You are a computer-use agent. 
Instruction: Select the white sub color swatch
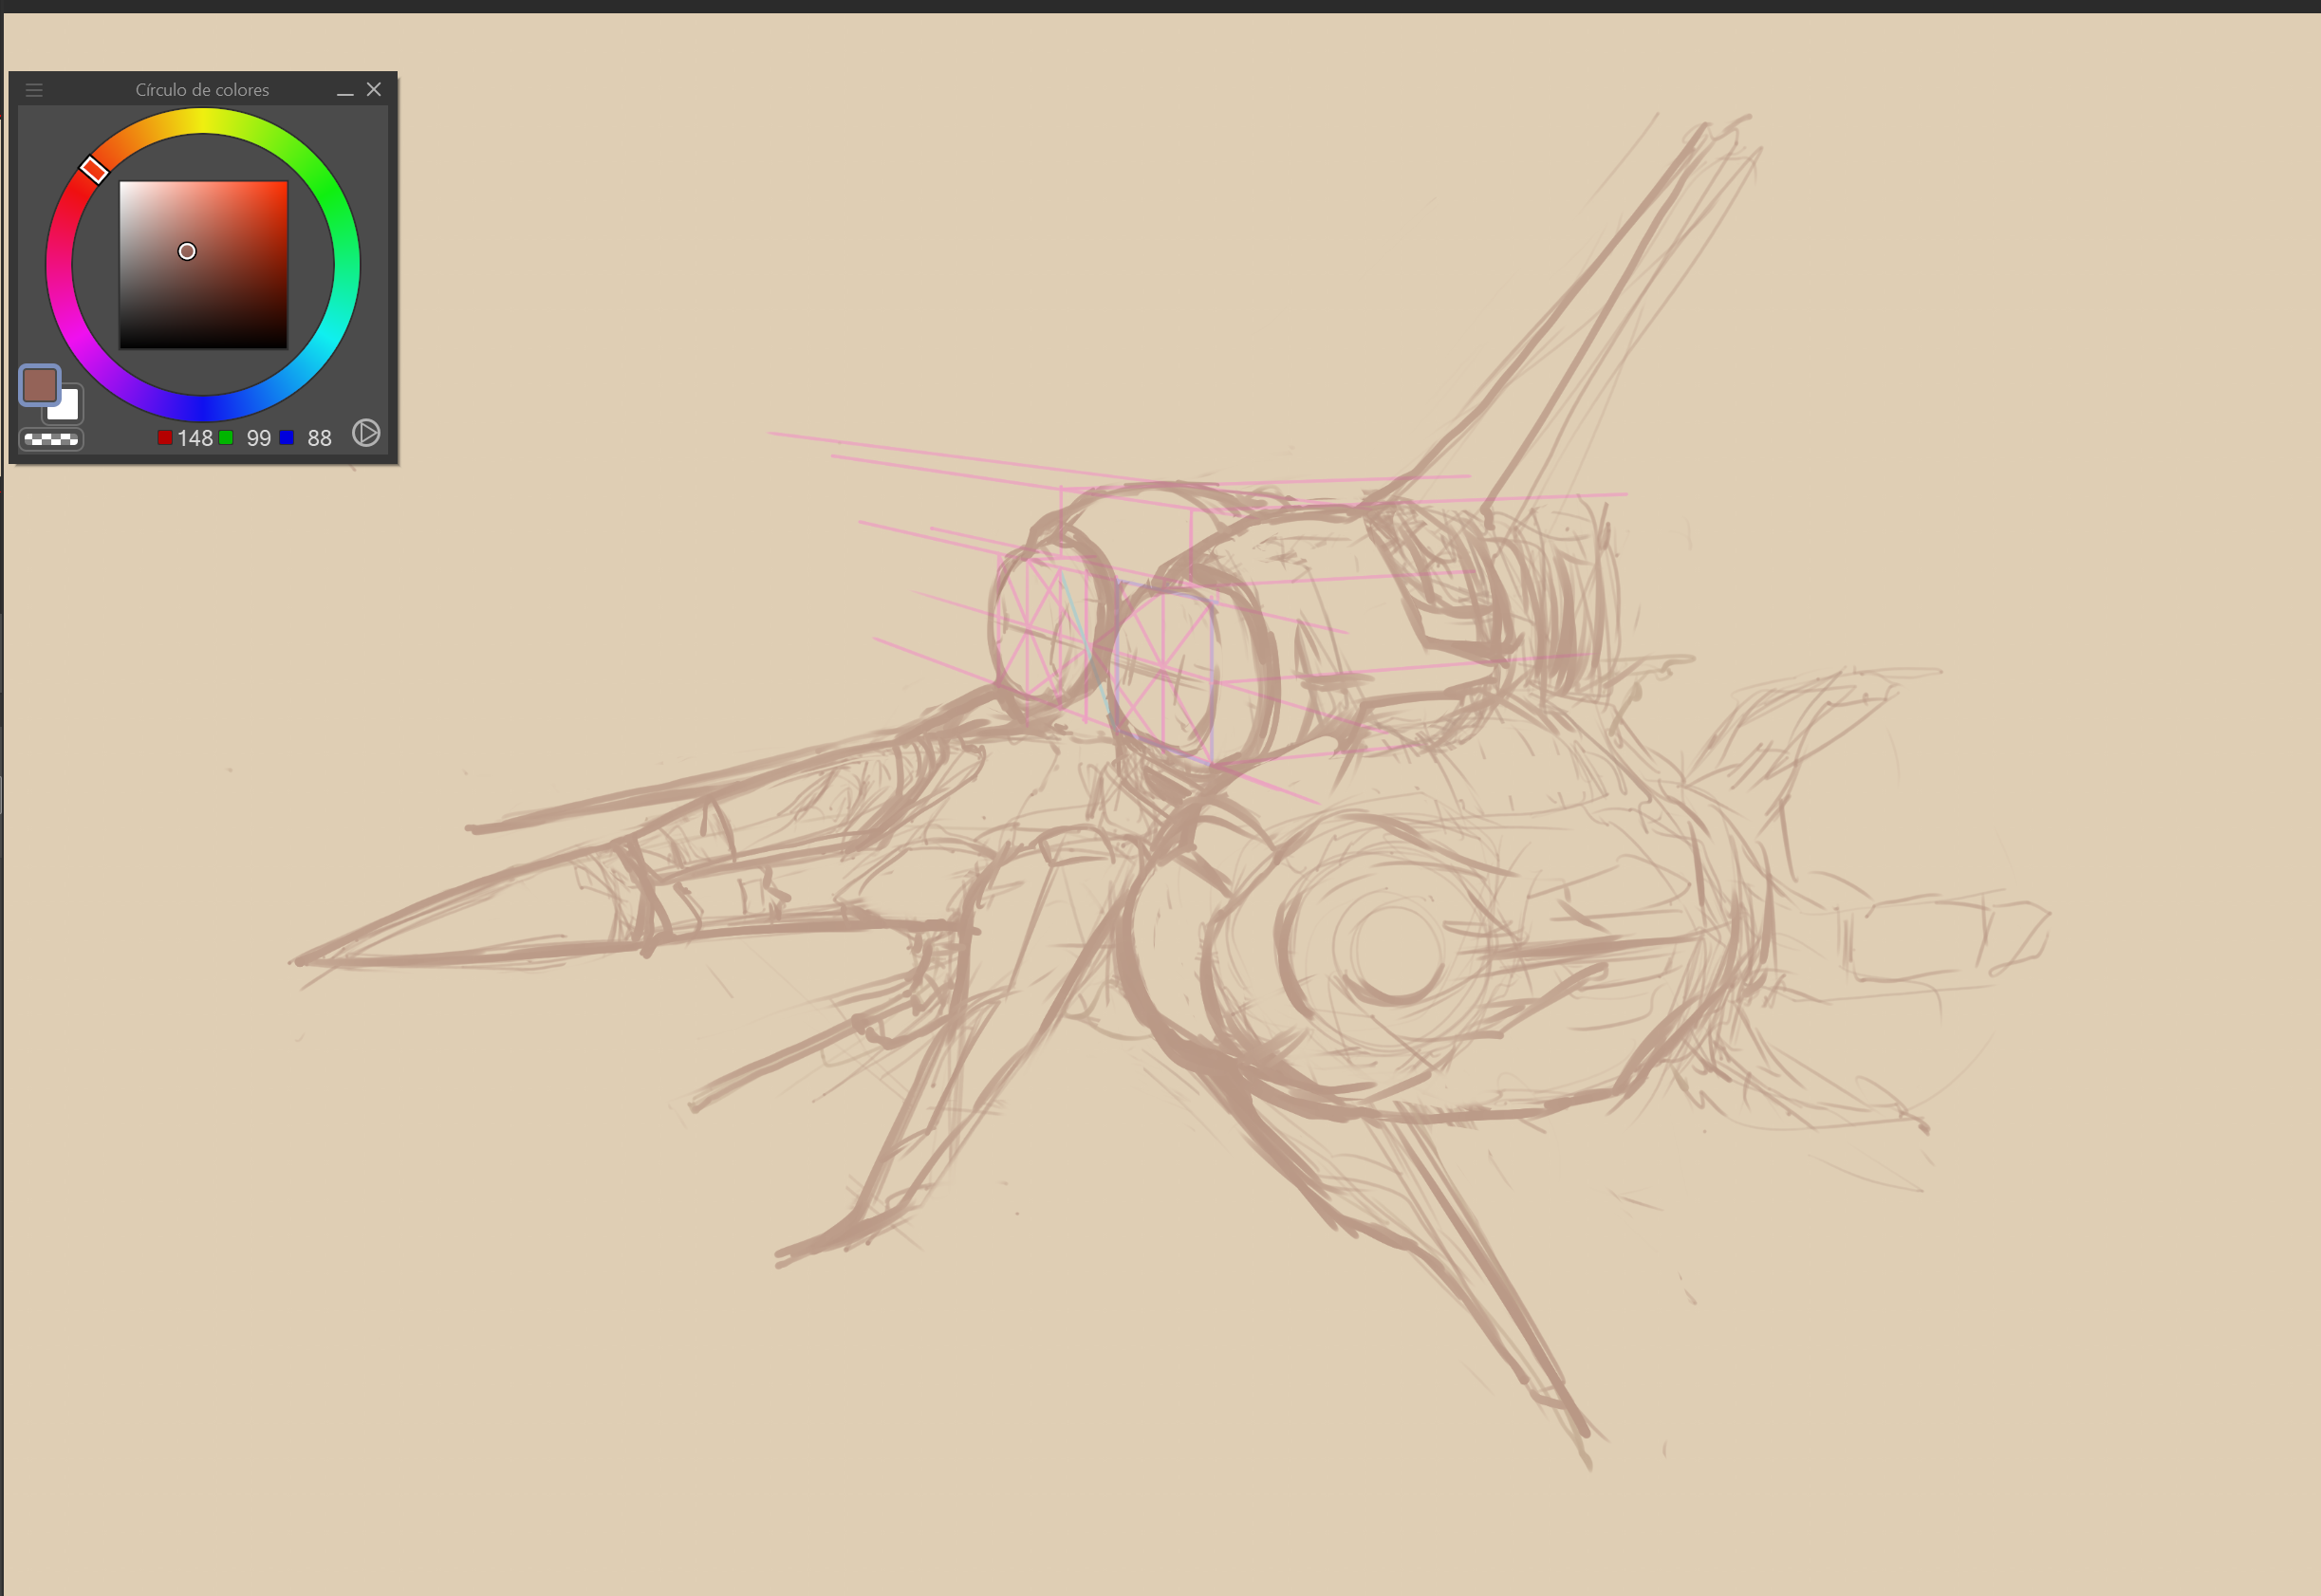click(69, 409)
